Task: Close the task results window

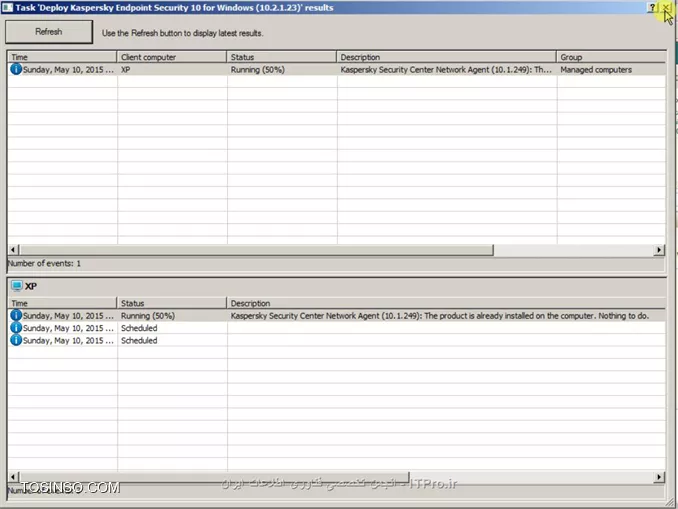Action: 665,7
